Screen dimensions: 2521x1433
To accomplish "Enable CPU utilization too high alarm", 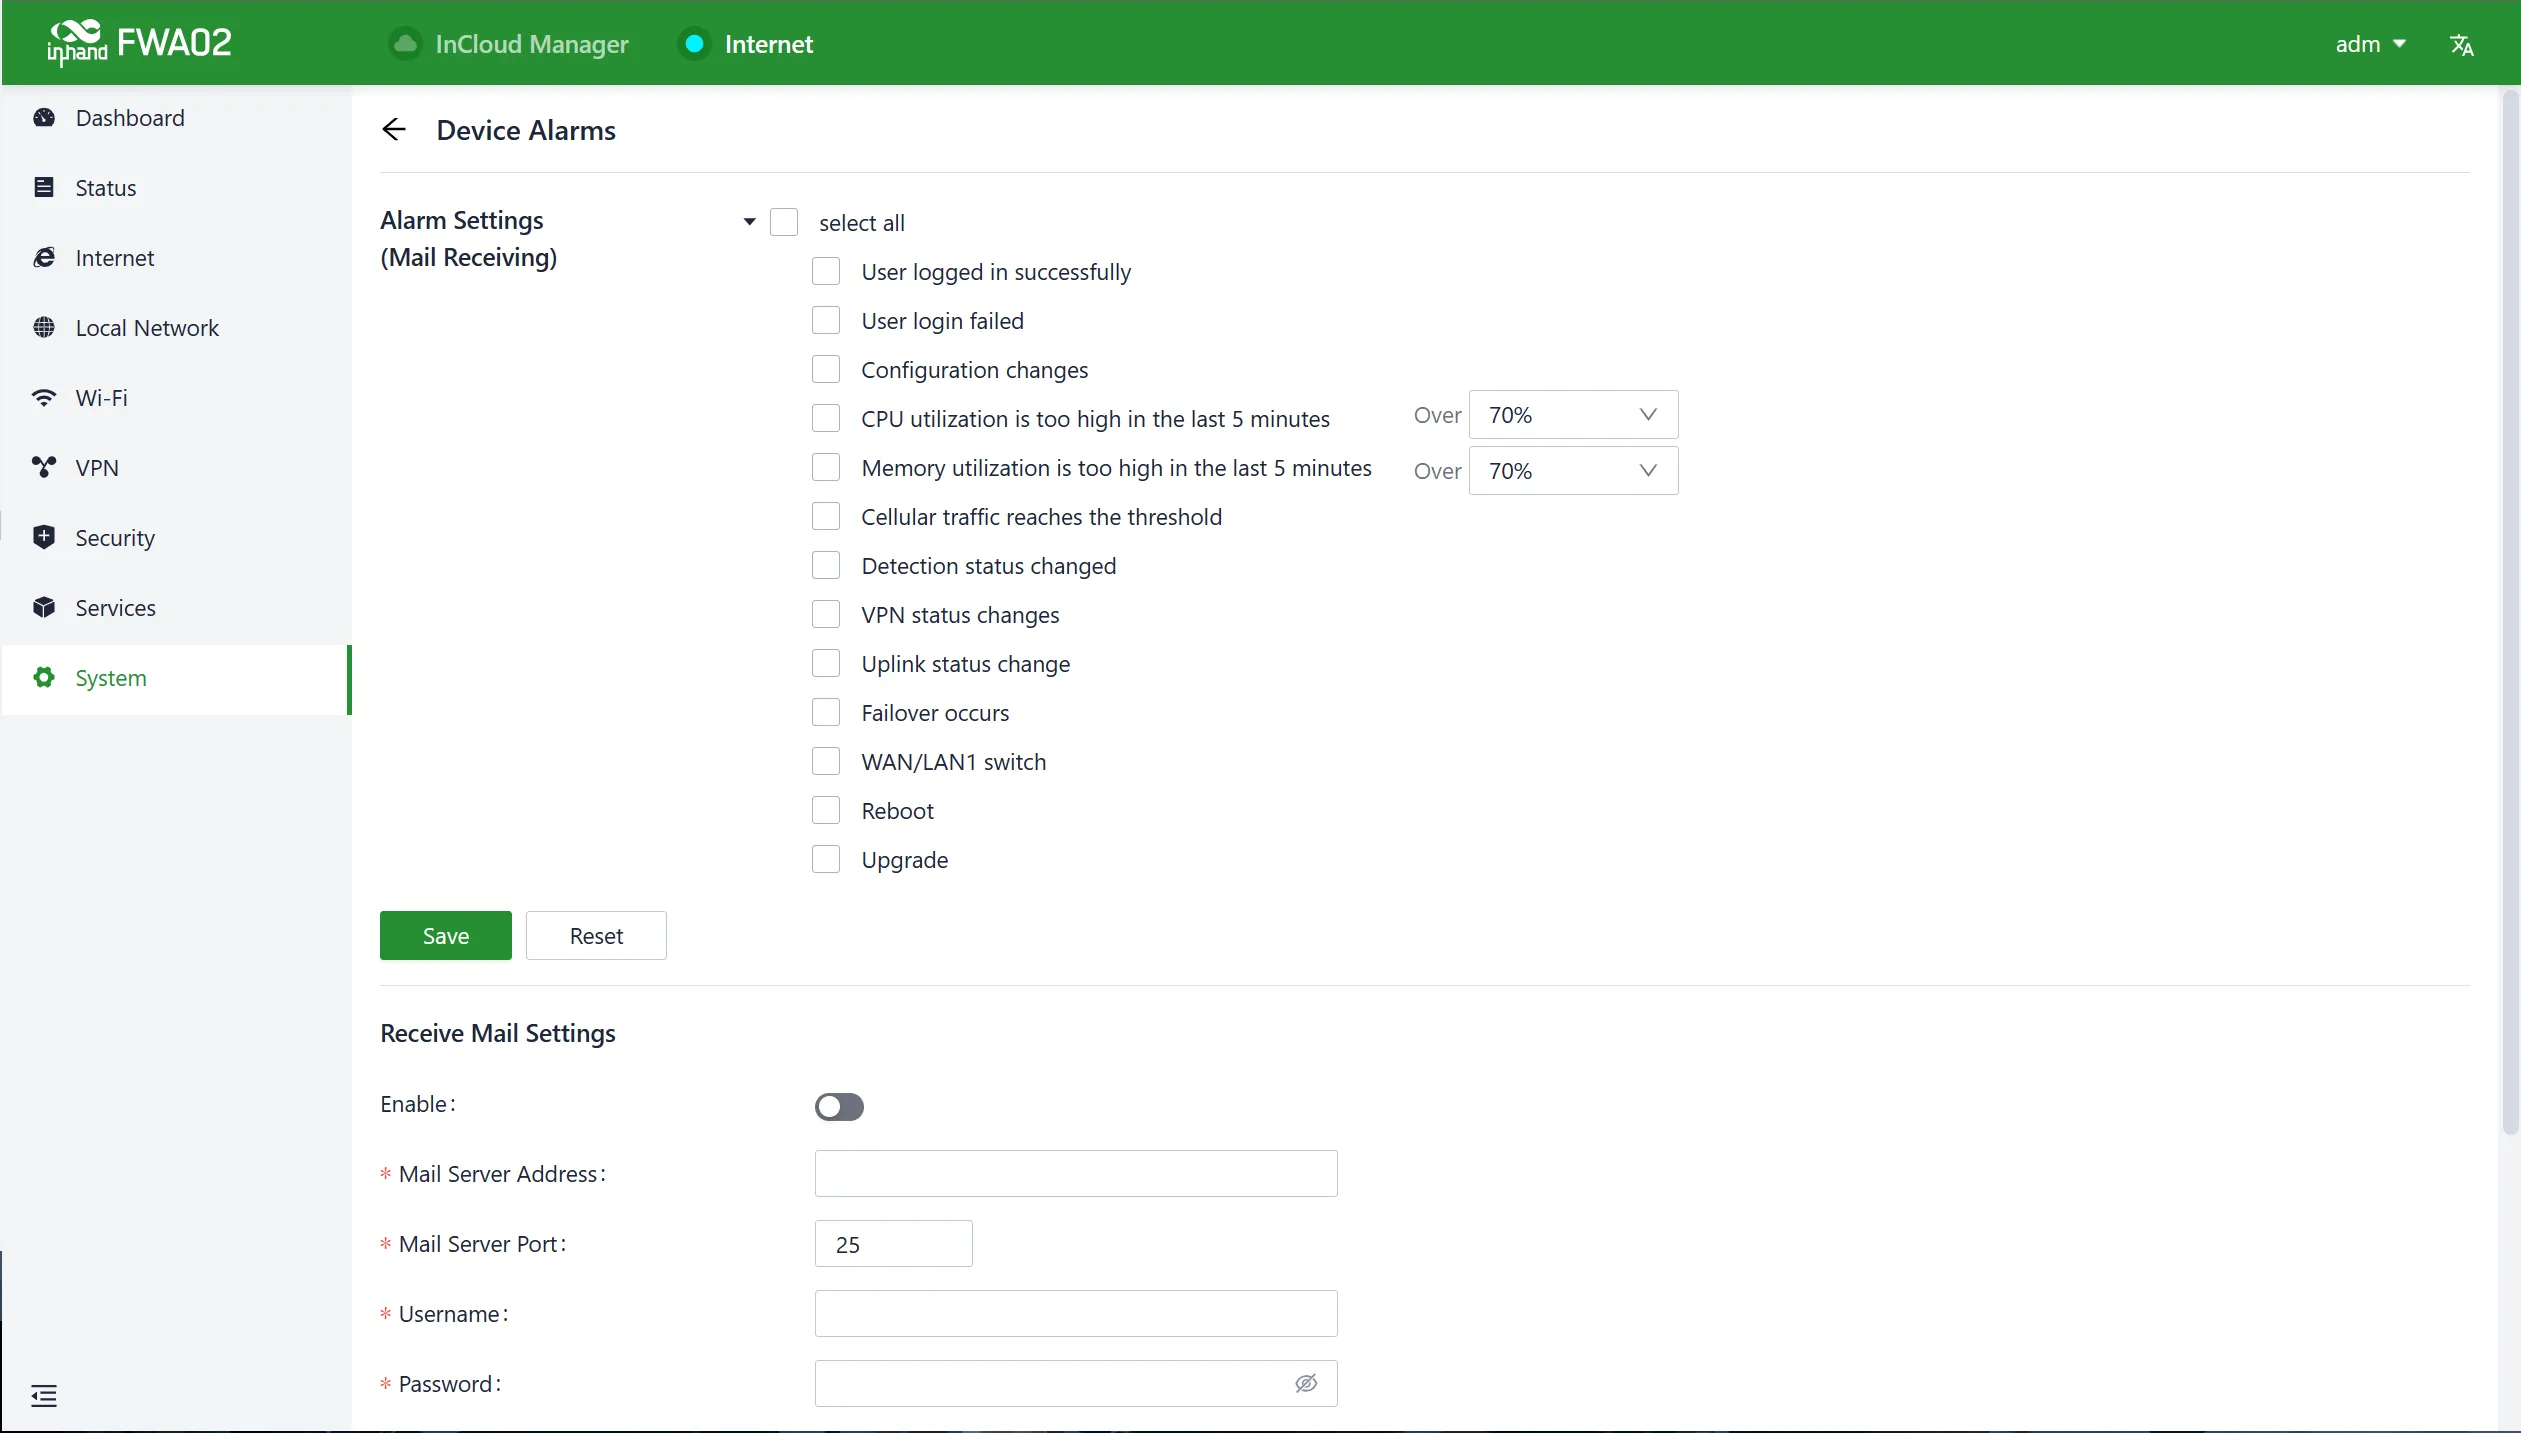I will click(826, 418).
